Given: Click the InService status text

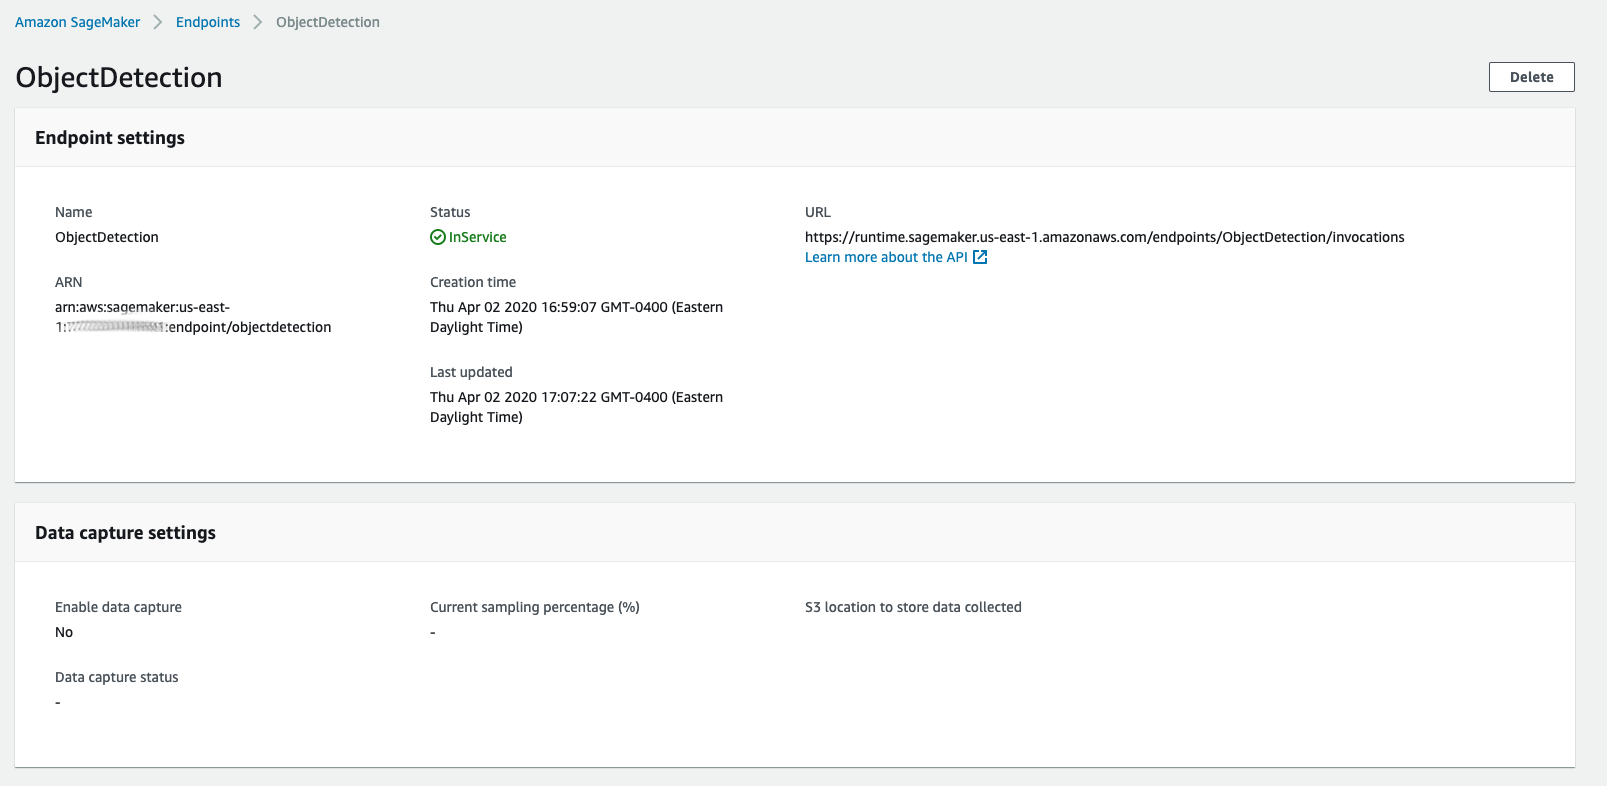Looking at the screenshot, I should point(477,237).
